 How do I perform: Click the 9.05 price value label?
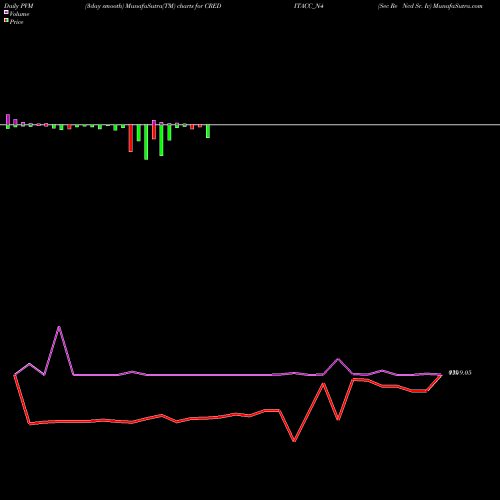pyautogui.click(x=460, y=373)
